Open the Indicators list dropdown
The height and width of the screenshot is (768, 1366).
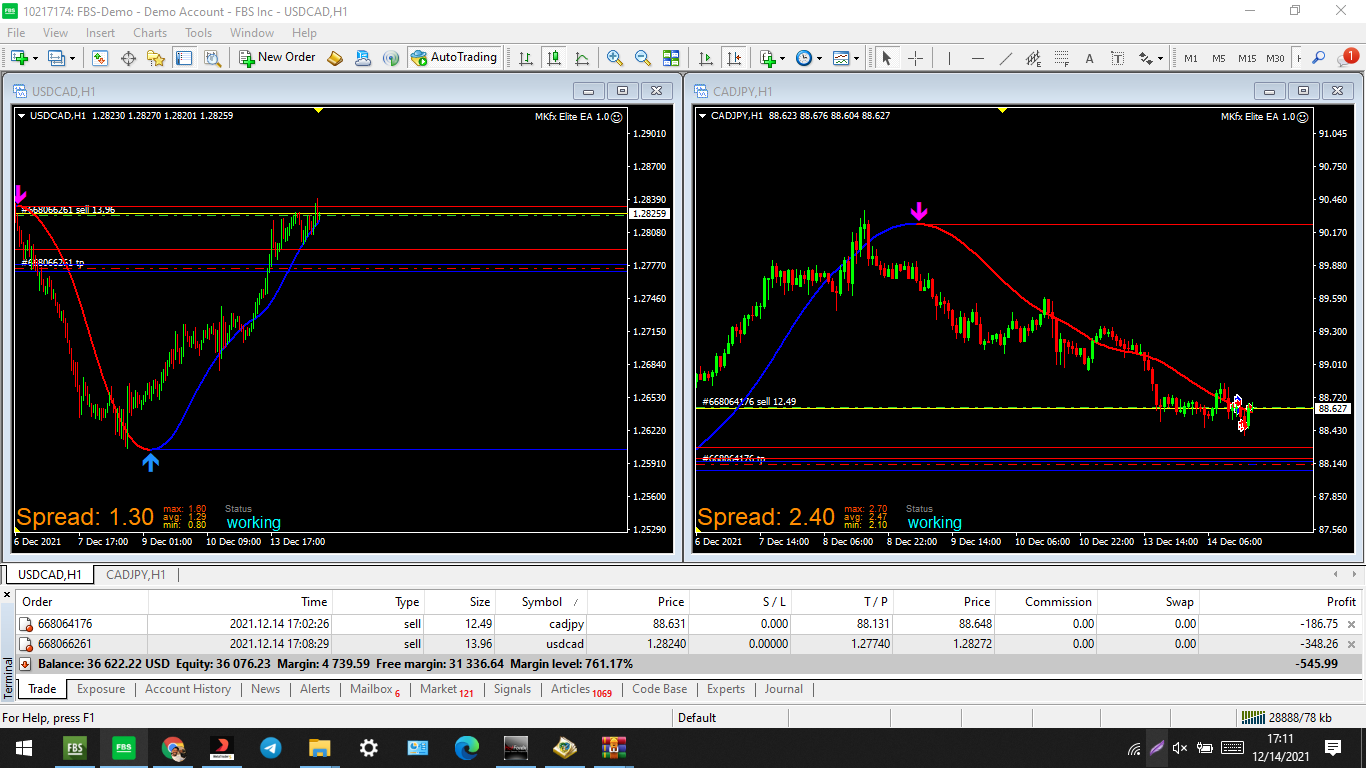click(771, 58)
